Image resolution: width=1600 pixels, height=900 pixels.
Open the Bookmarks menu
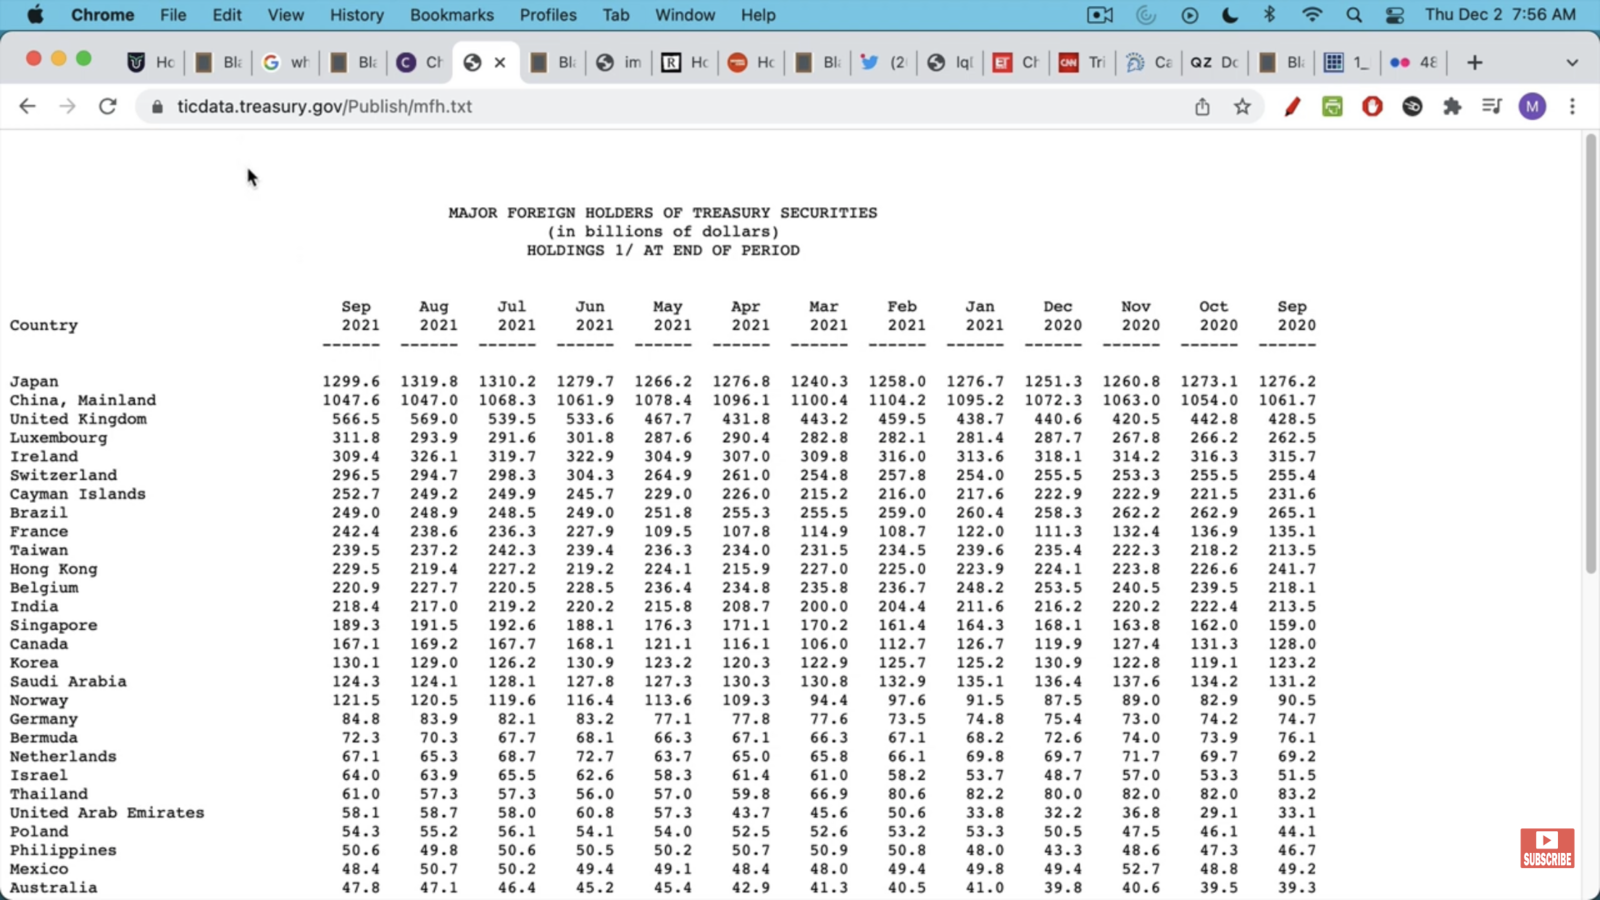tap(452, 15)
